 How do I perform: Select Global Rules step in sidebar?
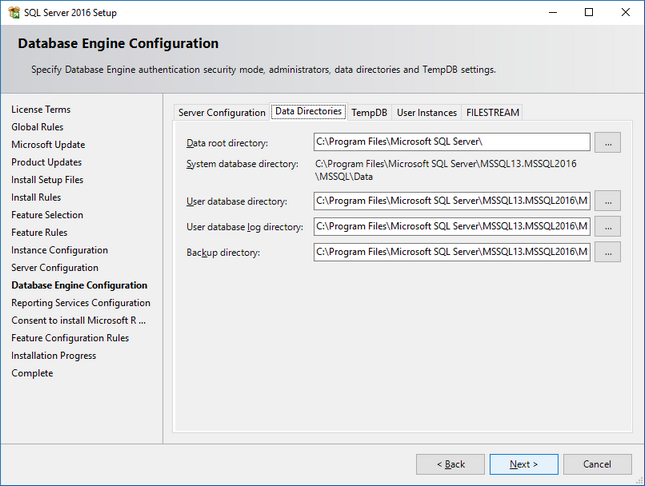tap(37, 127)
